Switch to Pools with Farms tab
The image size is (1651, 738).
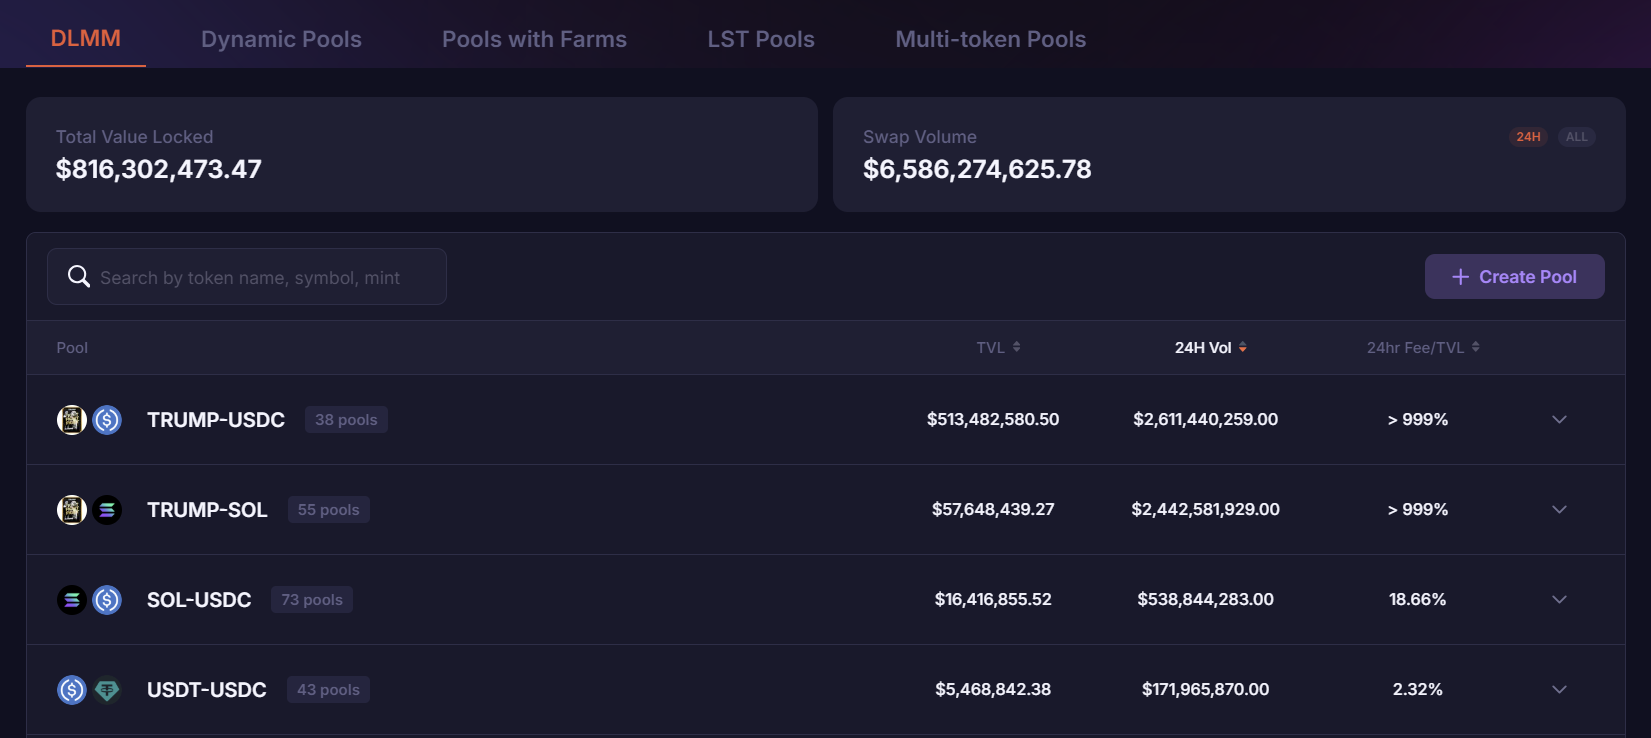[534, 39]
